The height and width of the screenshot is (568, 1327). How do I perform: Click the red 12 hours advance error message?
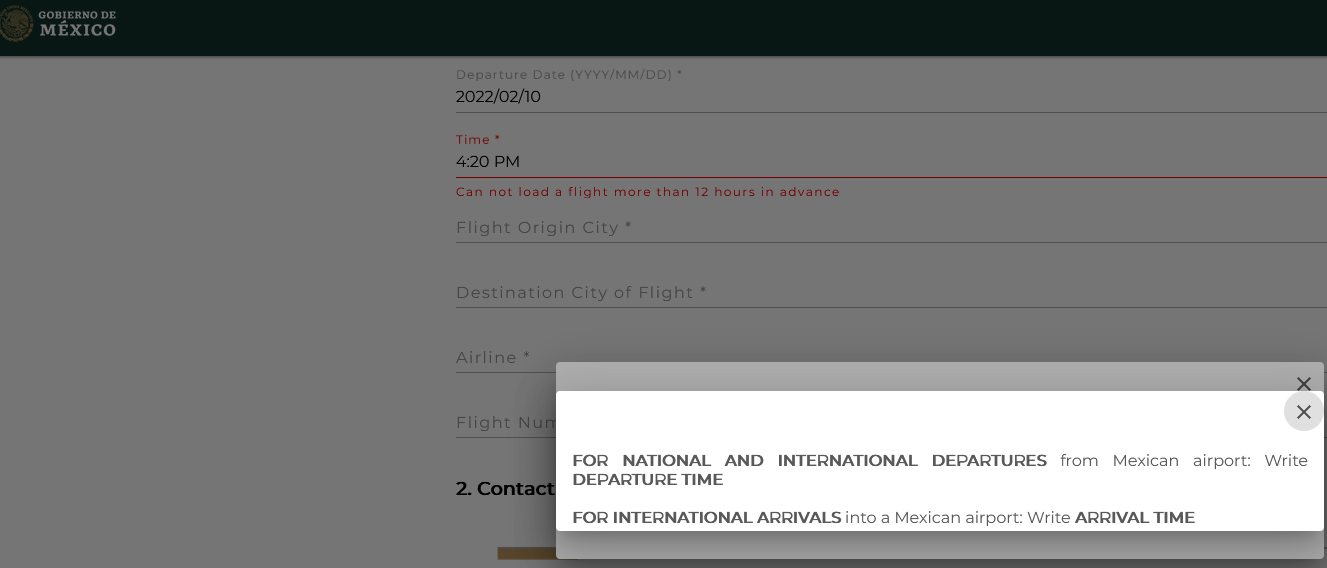click(x=648, y=192)
